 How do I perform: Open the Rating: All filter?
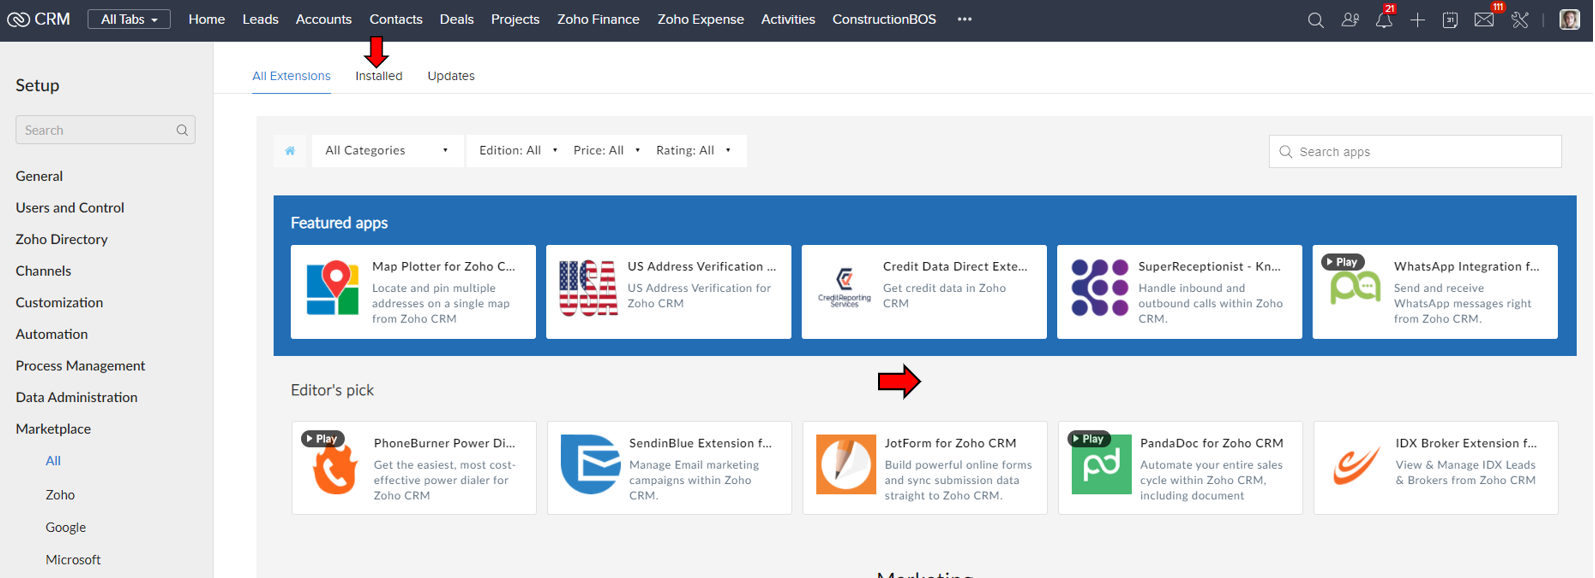coord(693,151)
